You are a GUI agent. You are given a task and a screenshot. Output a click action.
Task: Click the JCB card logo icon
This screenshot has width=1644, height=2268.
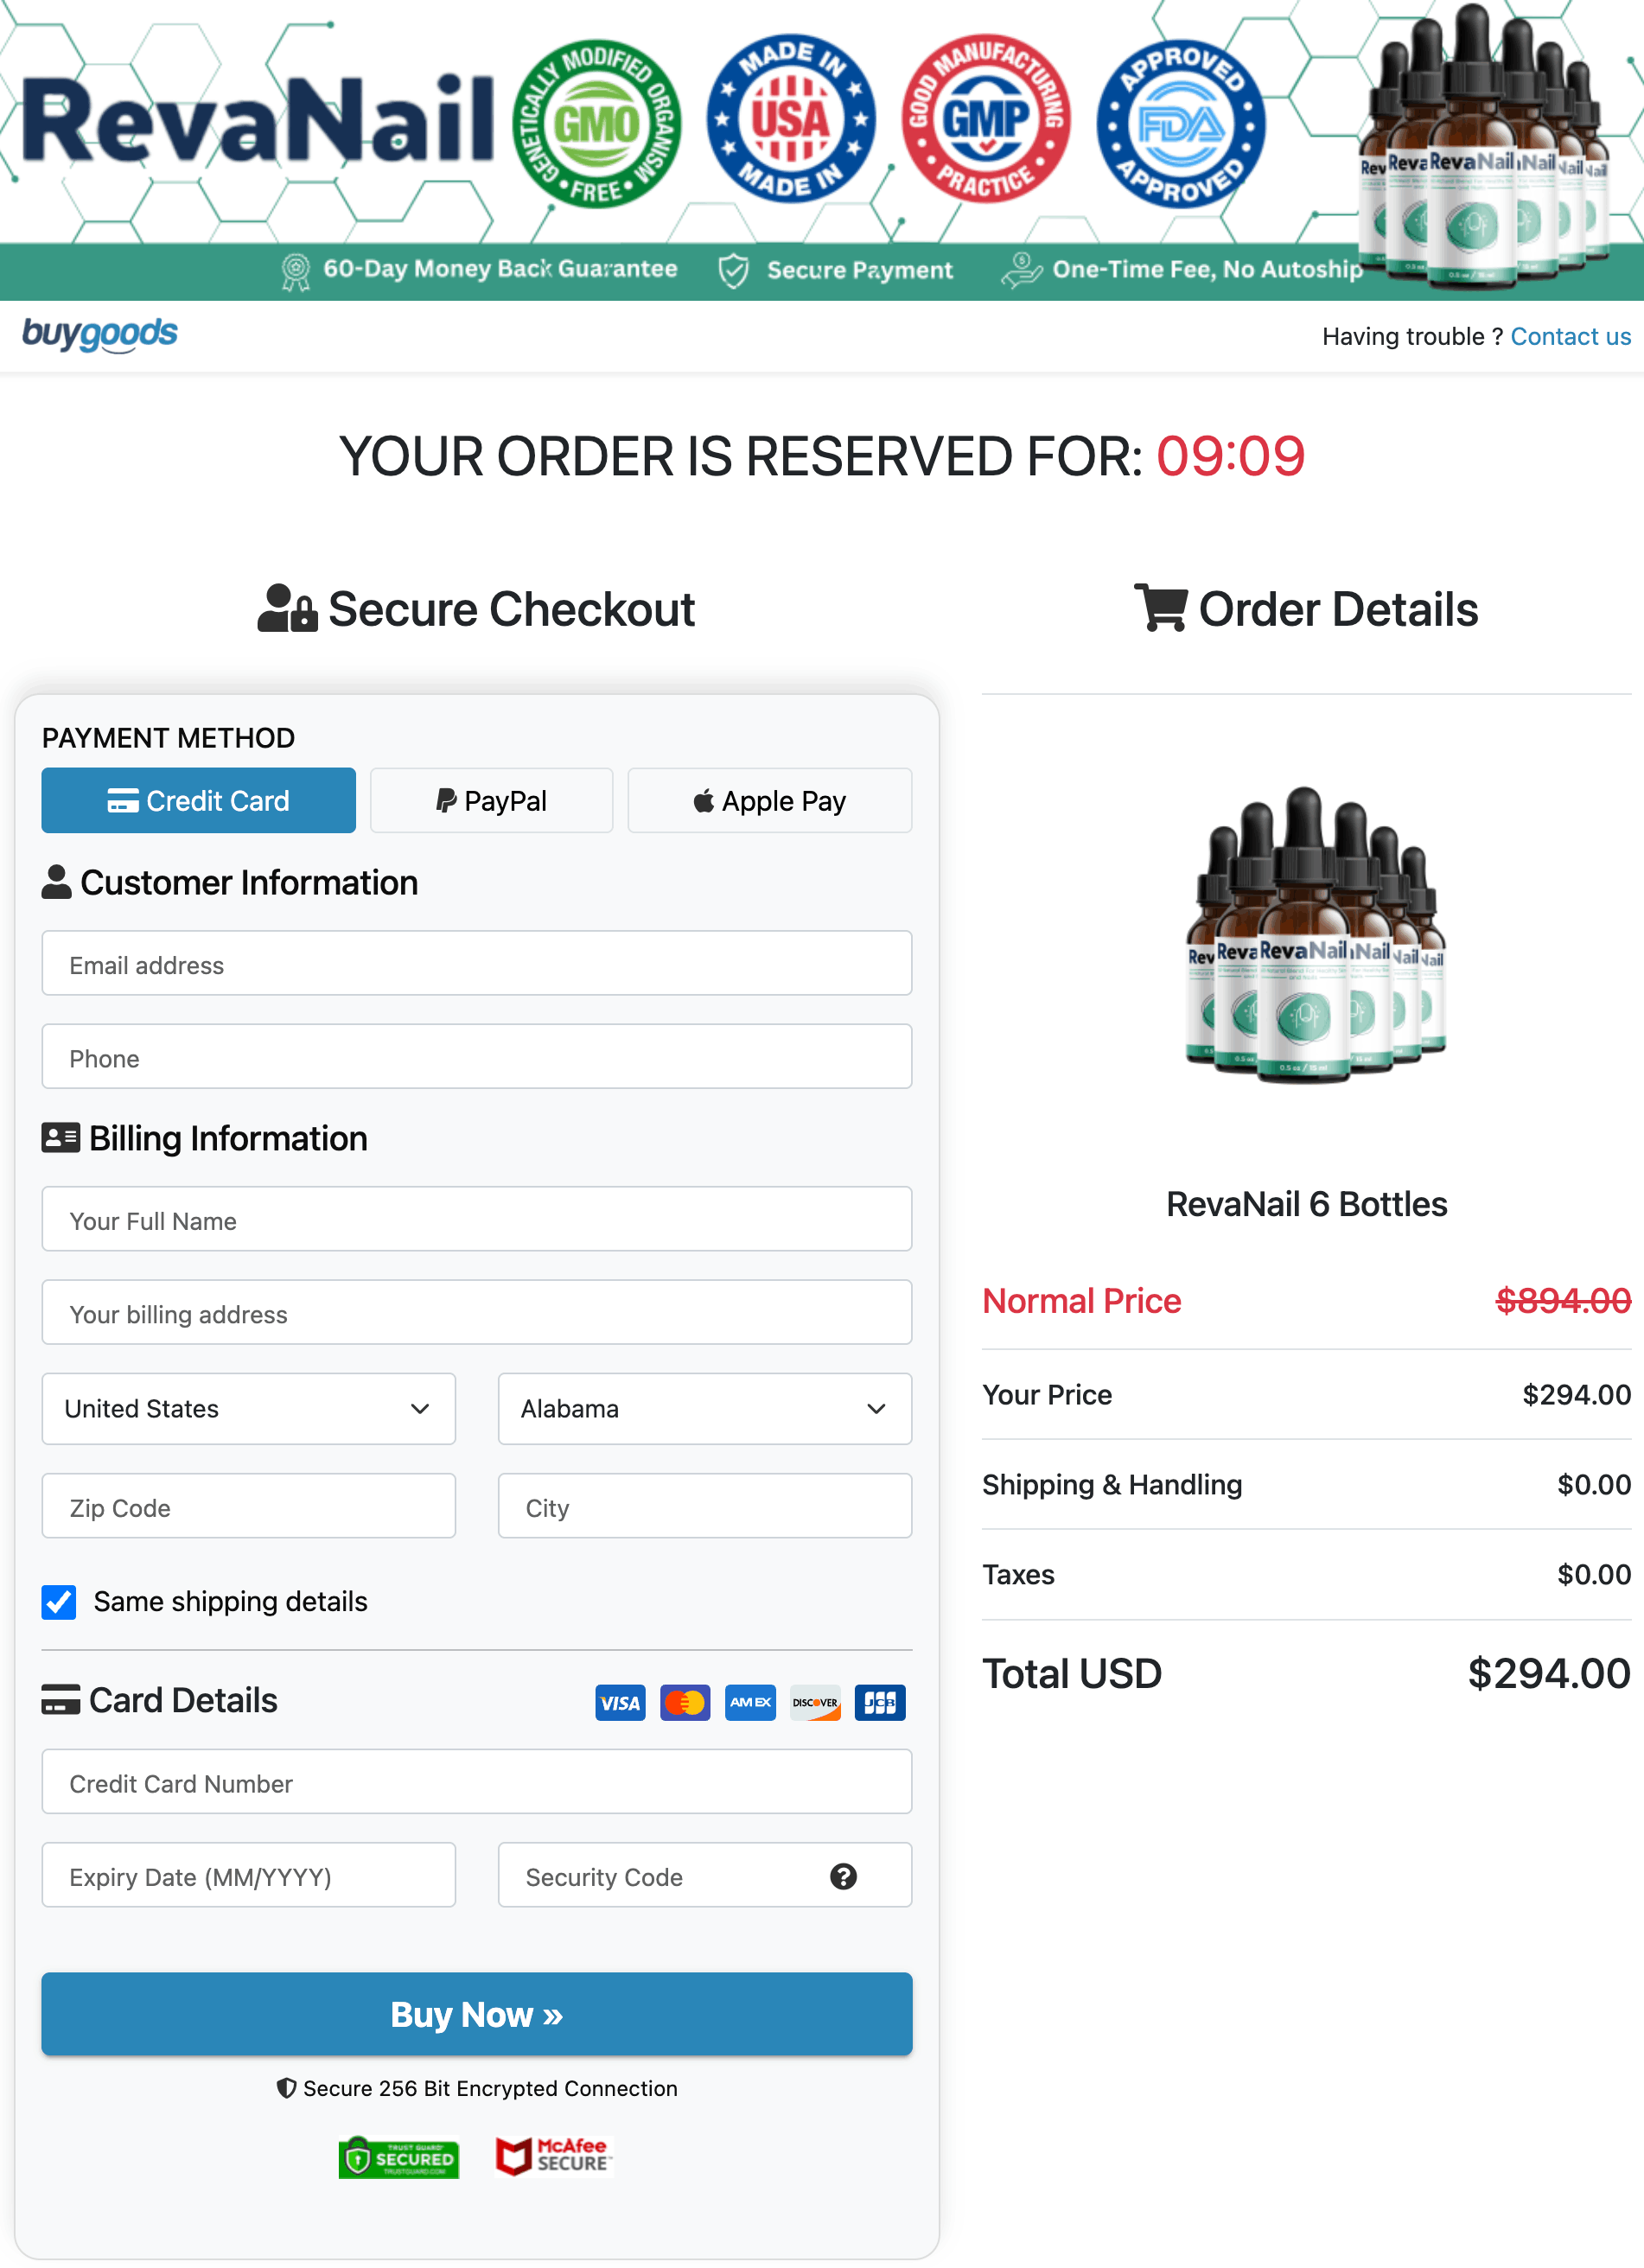[880, 1702]
